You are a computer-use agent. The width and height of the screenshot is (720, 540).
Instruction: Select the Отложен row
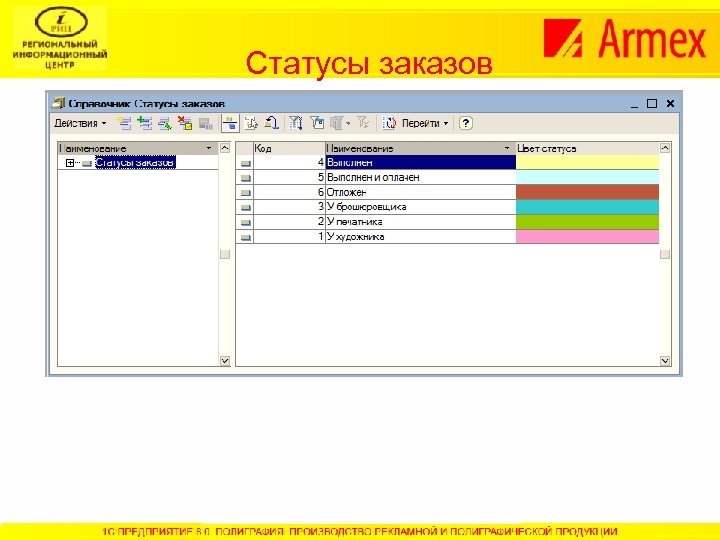point(447,192)
